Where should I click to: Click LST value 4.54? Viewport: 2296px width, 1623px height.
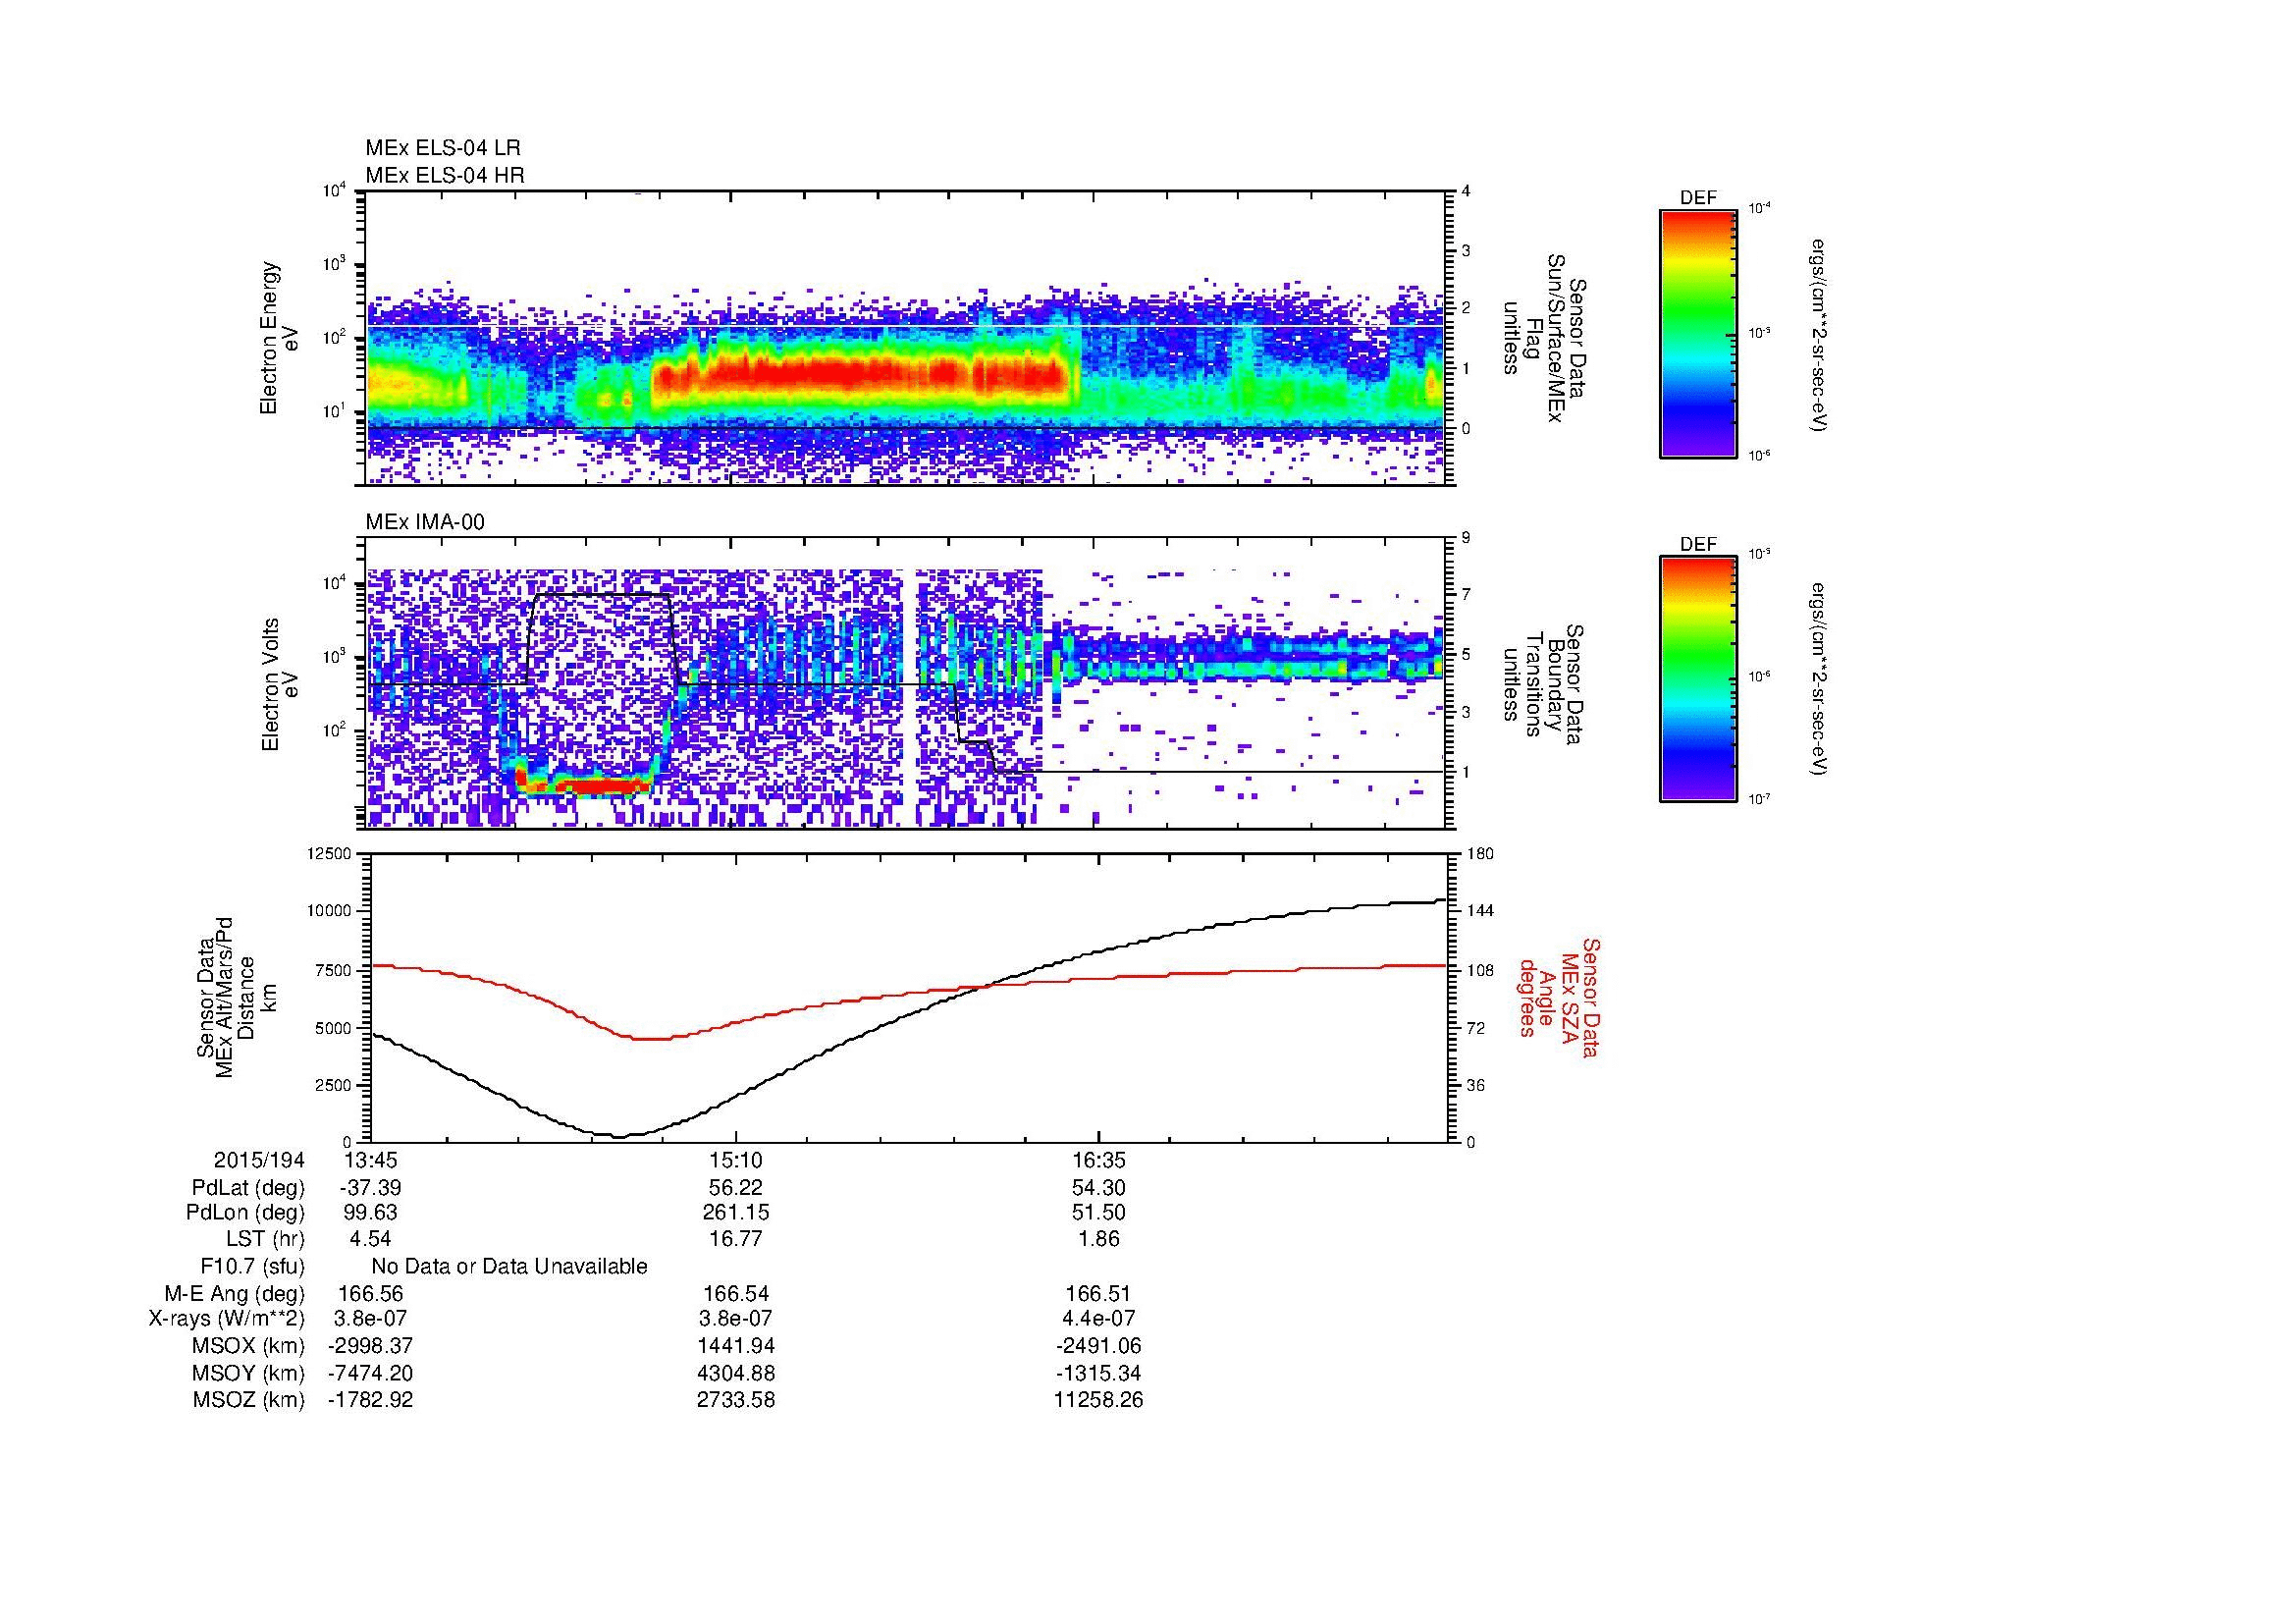pyautogui.click(x=370, y=1239)
